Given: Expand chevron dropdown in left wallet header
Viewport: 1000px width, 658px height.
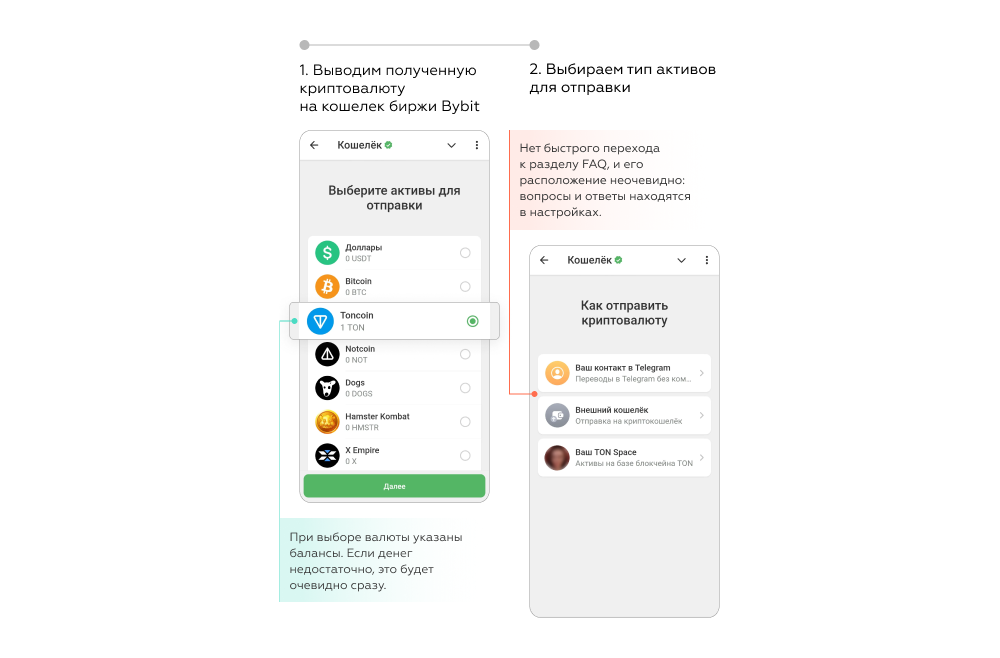Looking at the screenshot, I should coord(452,145).
